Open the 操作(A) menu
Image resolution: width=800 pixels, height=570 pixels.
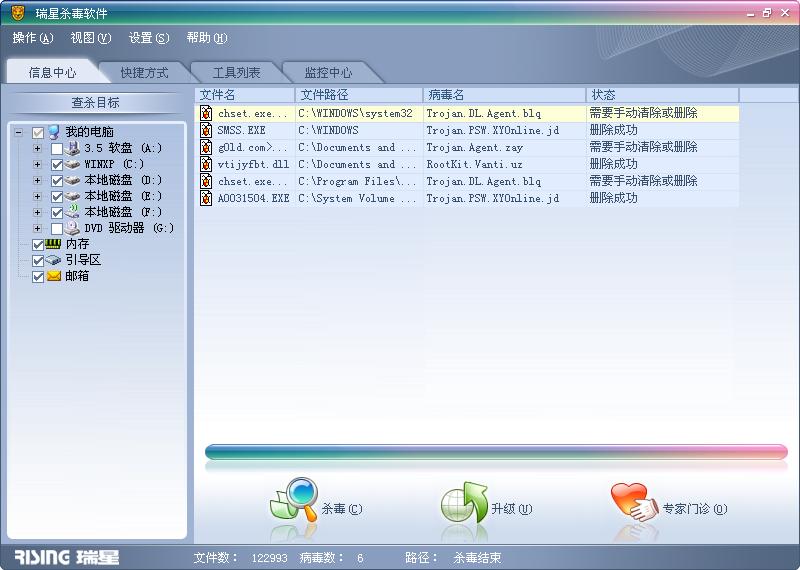pyautogui.click(x=33, y=38)
